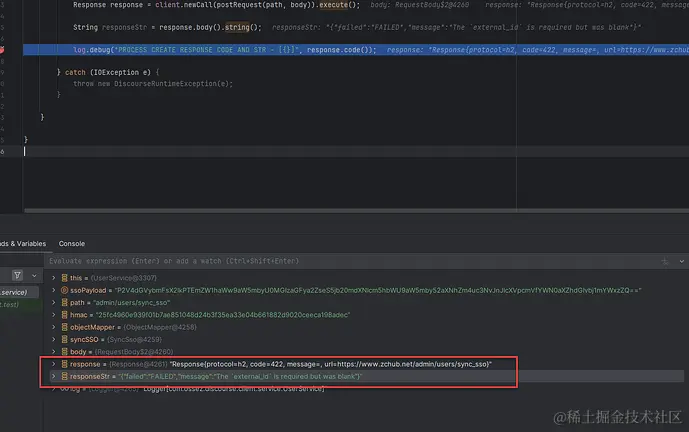Click the variable icon beside body
The height and width of the screenshot is (432, 689).
tap(64, 352)
